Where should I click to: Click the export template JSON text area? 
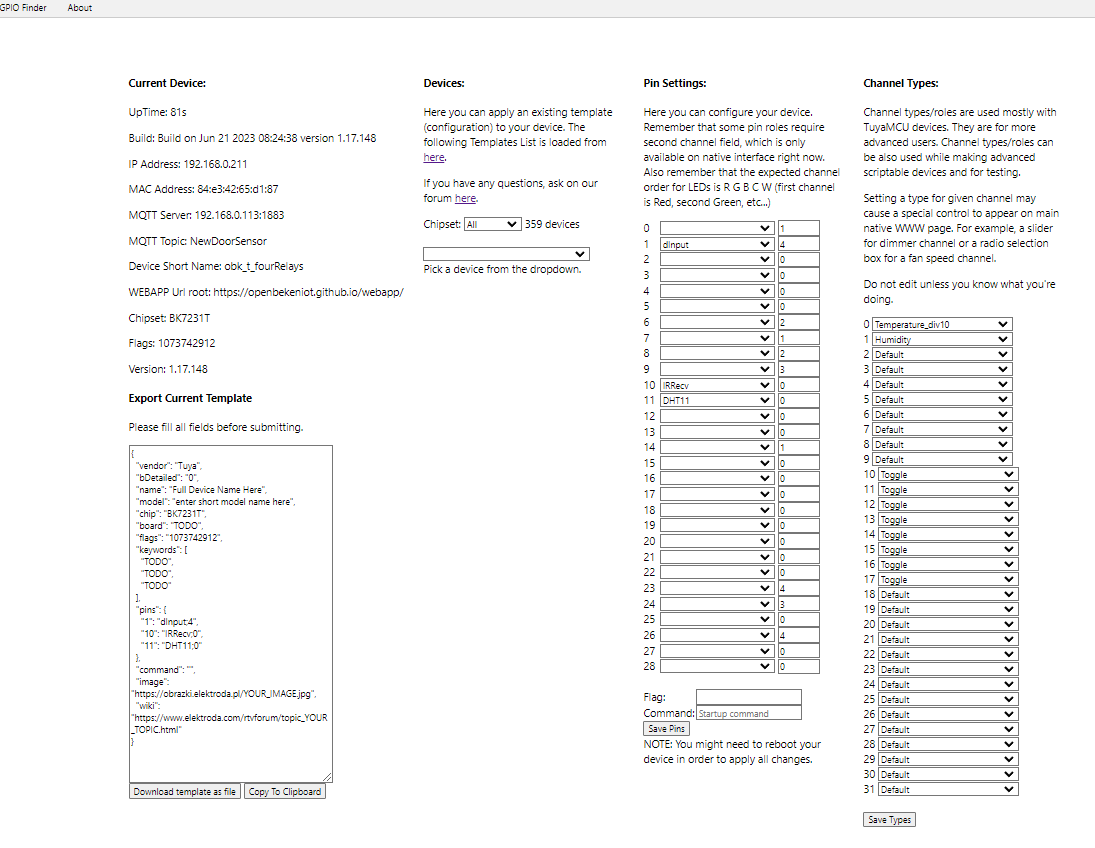click(230, 613)
